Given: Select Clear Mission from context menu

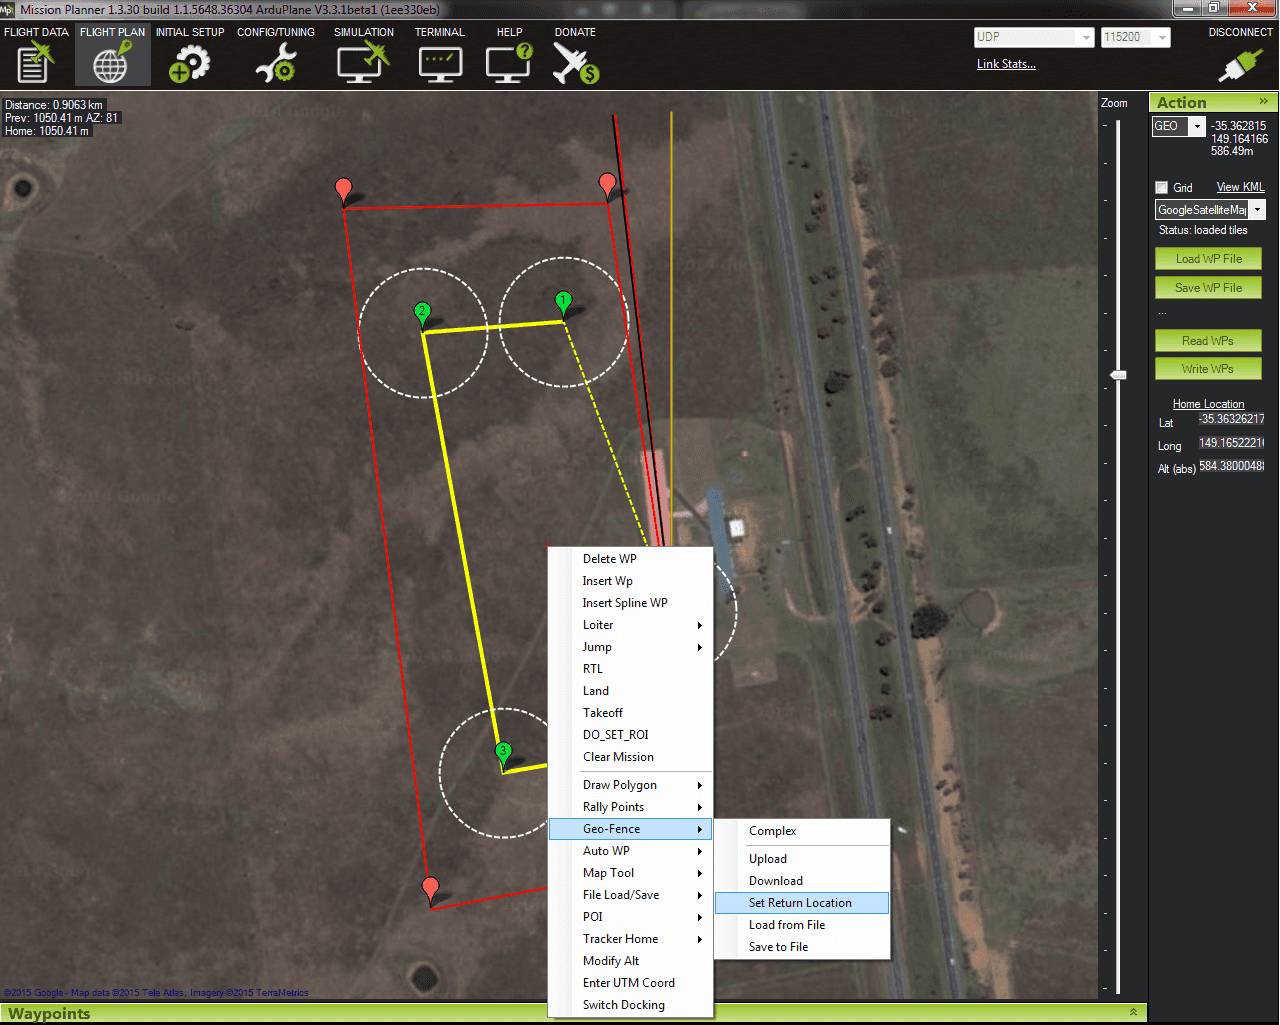Looking at the screenshot, I should tap(618, 757).
